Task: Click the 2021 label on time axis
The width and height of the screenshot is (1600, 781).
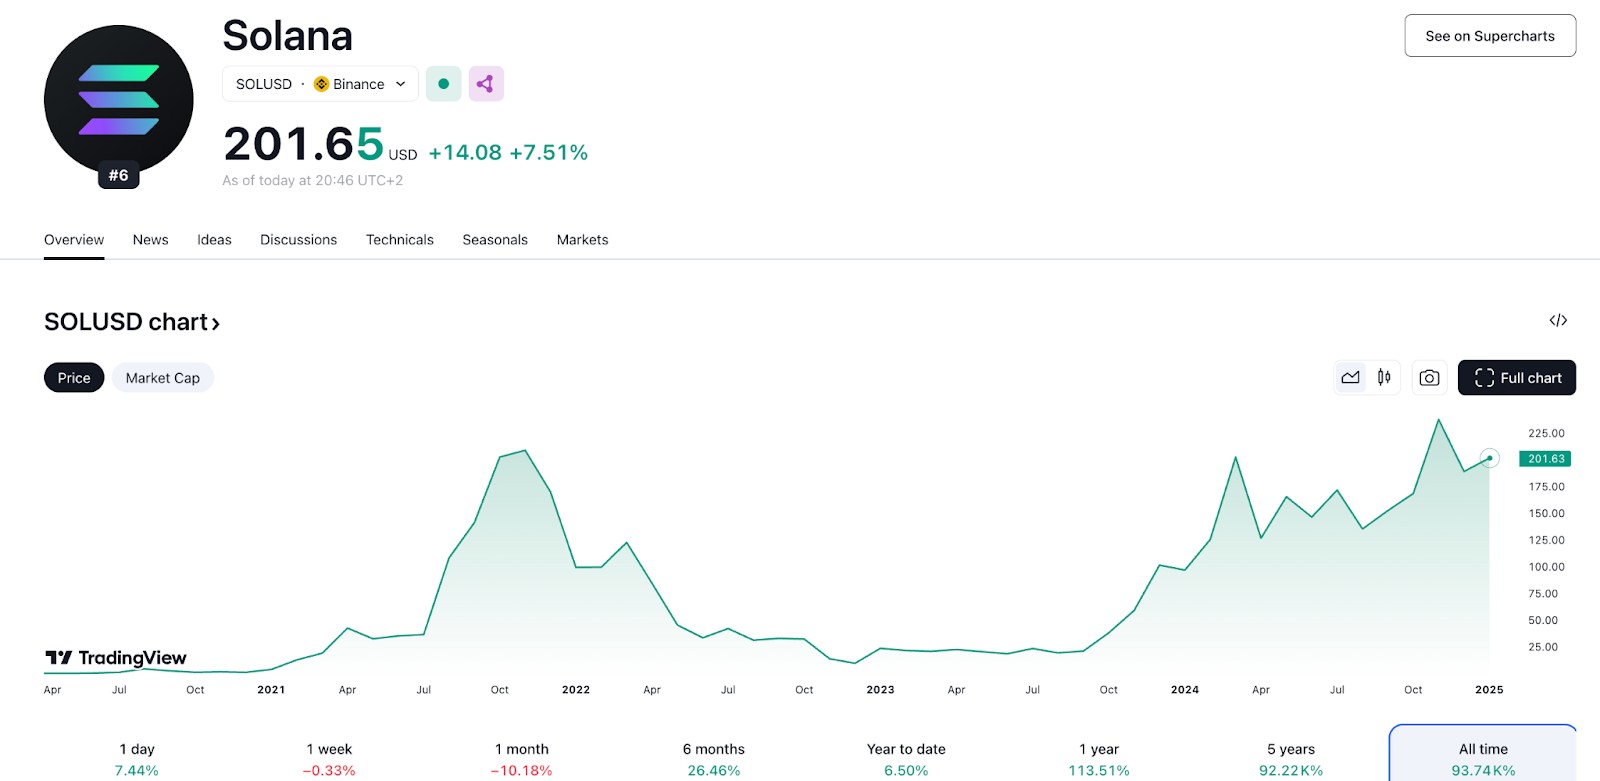Action: point(271,690)
